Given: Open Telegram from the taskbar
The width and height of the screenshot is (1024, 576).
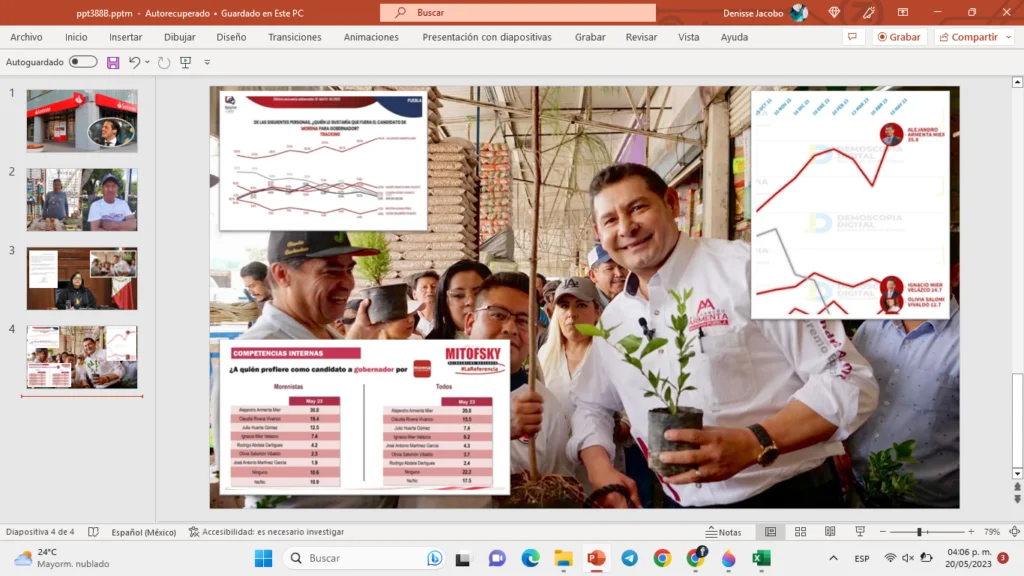Looking at the screenshot, I should tap(630, 558).
